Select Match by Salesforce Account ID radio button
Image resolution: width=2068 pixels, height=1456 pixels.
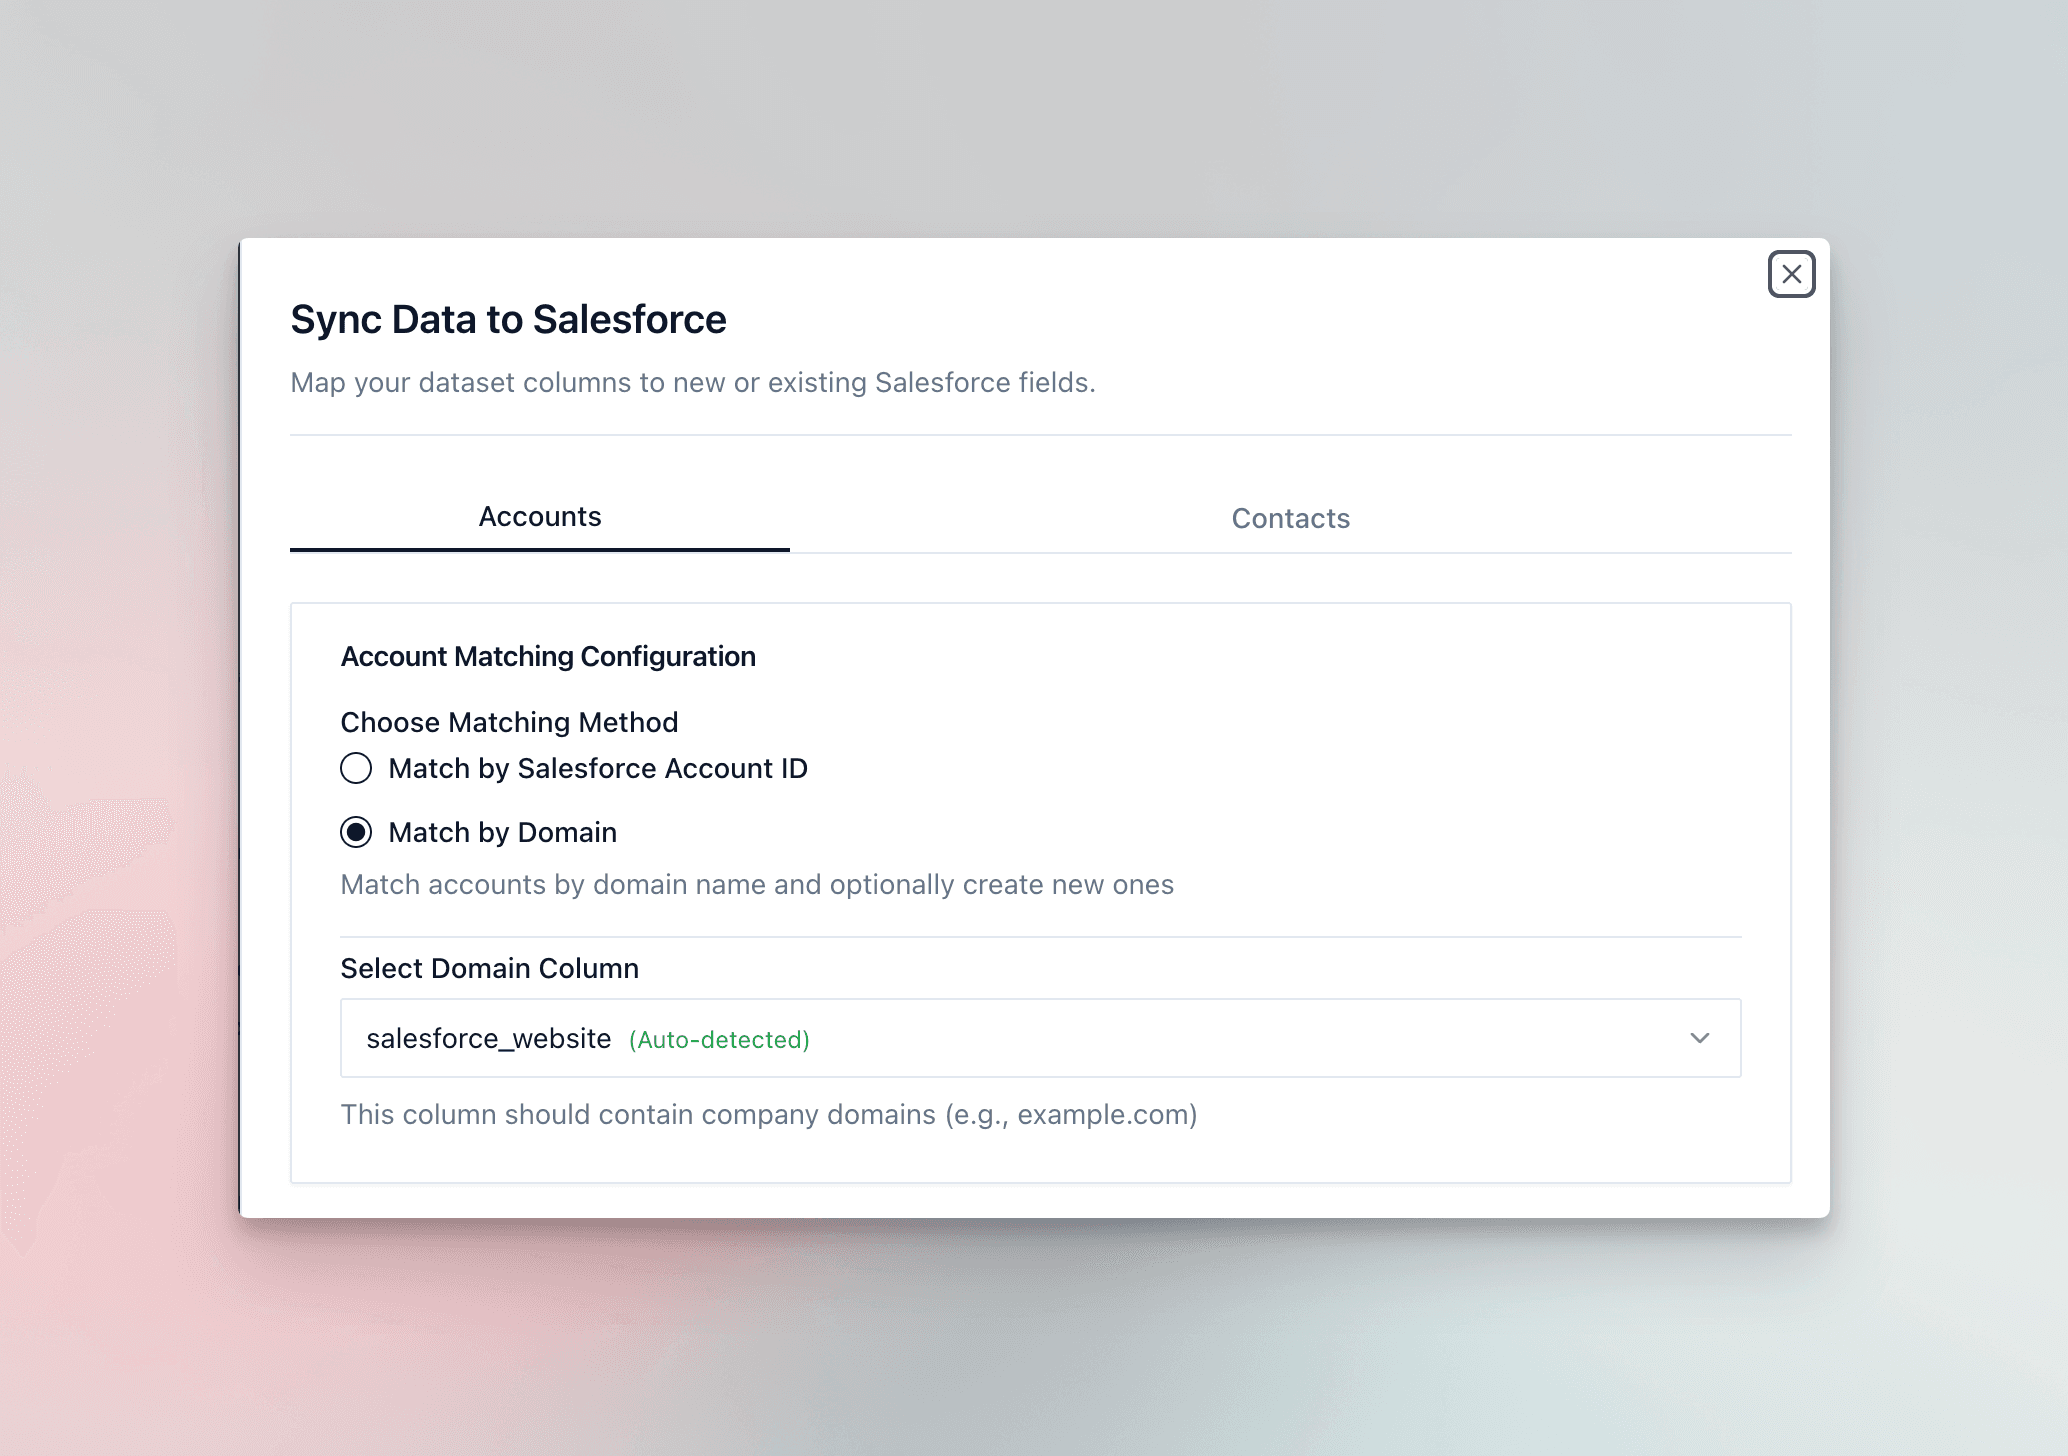tap(356, 768)
